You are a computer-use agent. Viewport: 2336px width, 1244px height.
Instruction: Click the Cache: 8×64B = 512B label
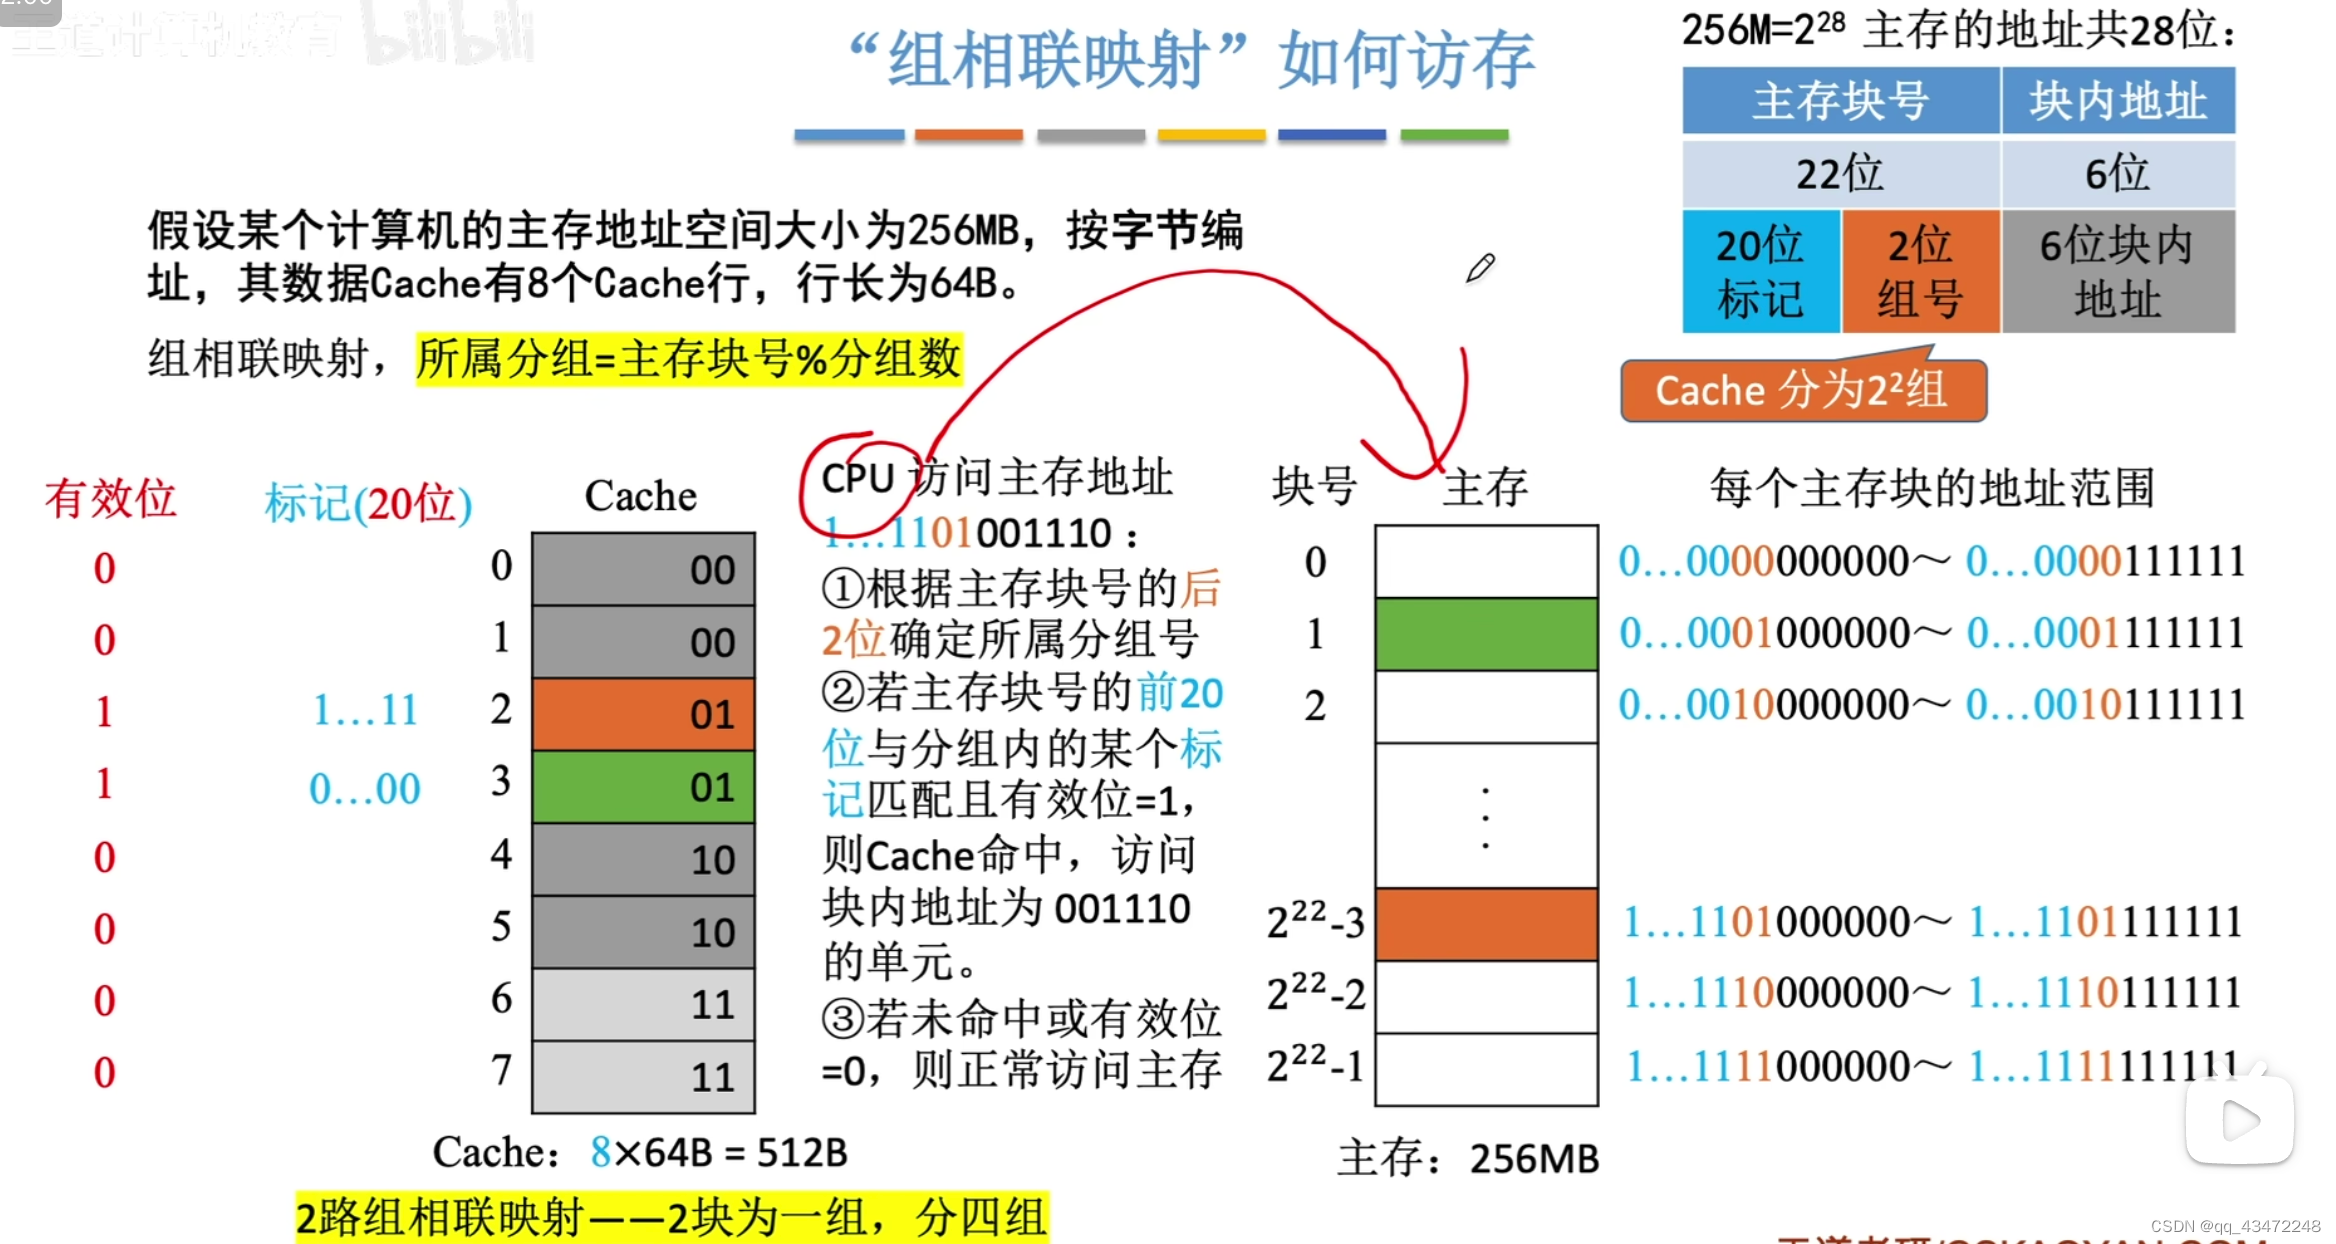(640, 1153)
